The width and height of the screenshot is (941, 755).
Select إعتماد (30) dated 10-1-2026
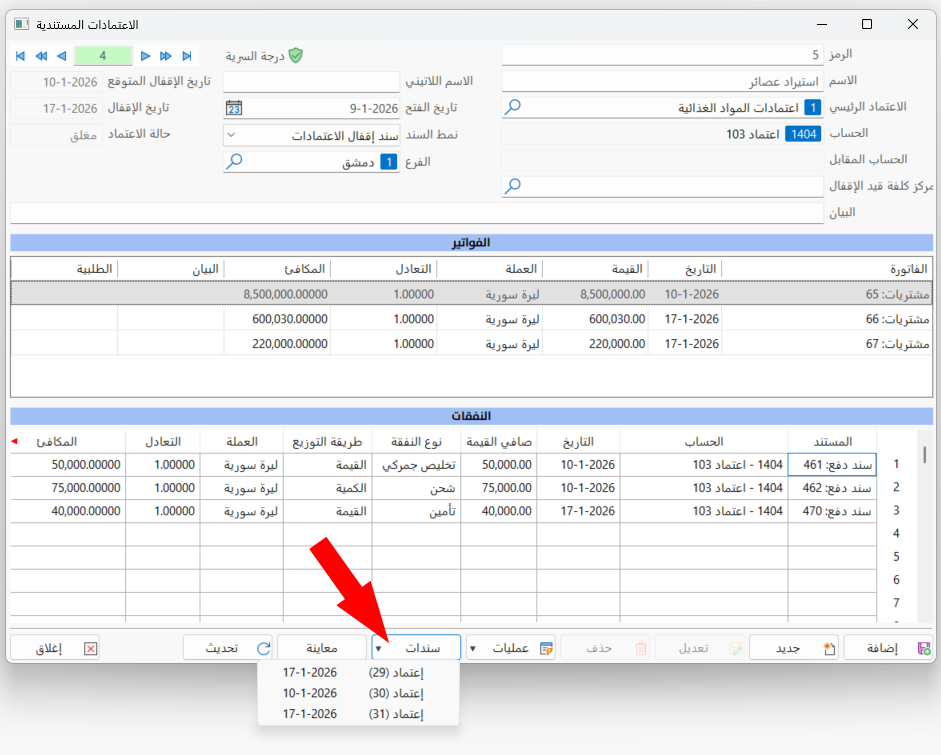click(x=358, y=693)
